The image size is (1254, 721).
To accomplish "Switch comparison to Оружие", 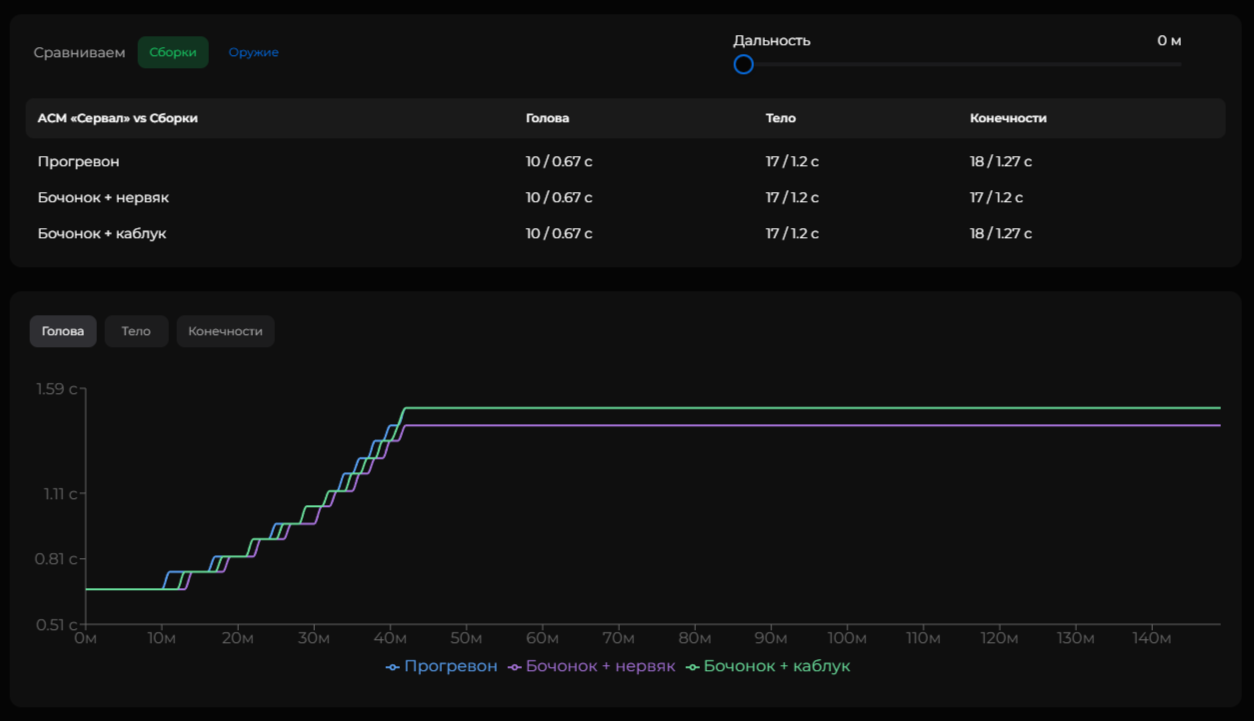I will pos(253,52).
